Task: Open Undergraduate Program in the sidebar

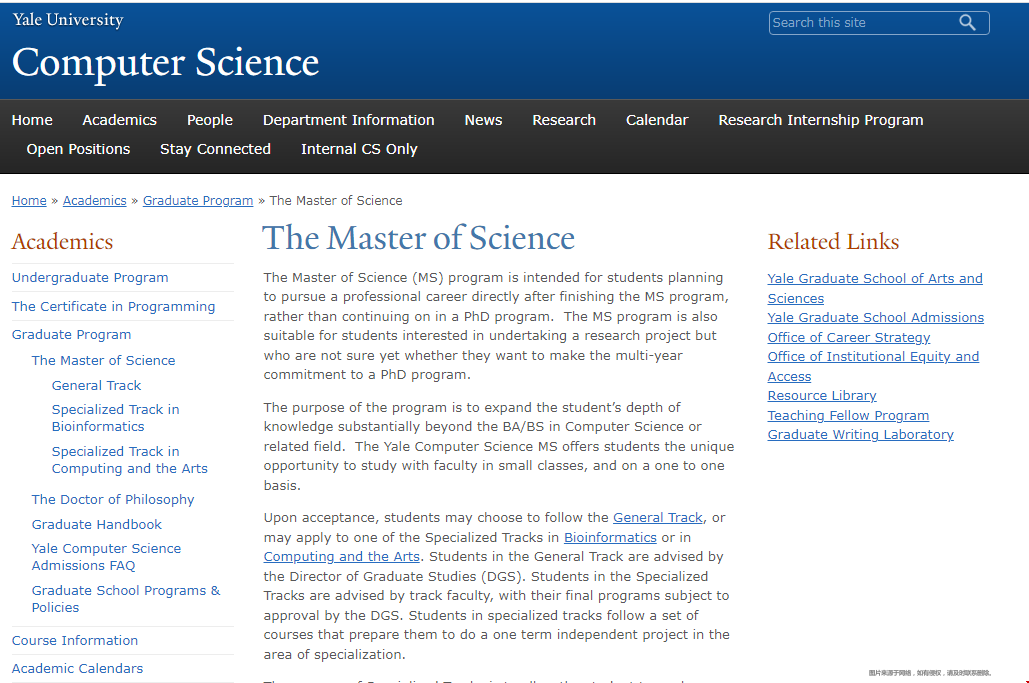Action: (90, 278)
